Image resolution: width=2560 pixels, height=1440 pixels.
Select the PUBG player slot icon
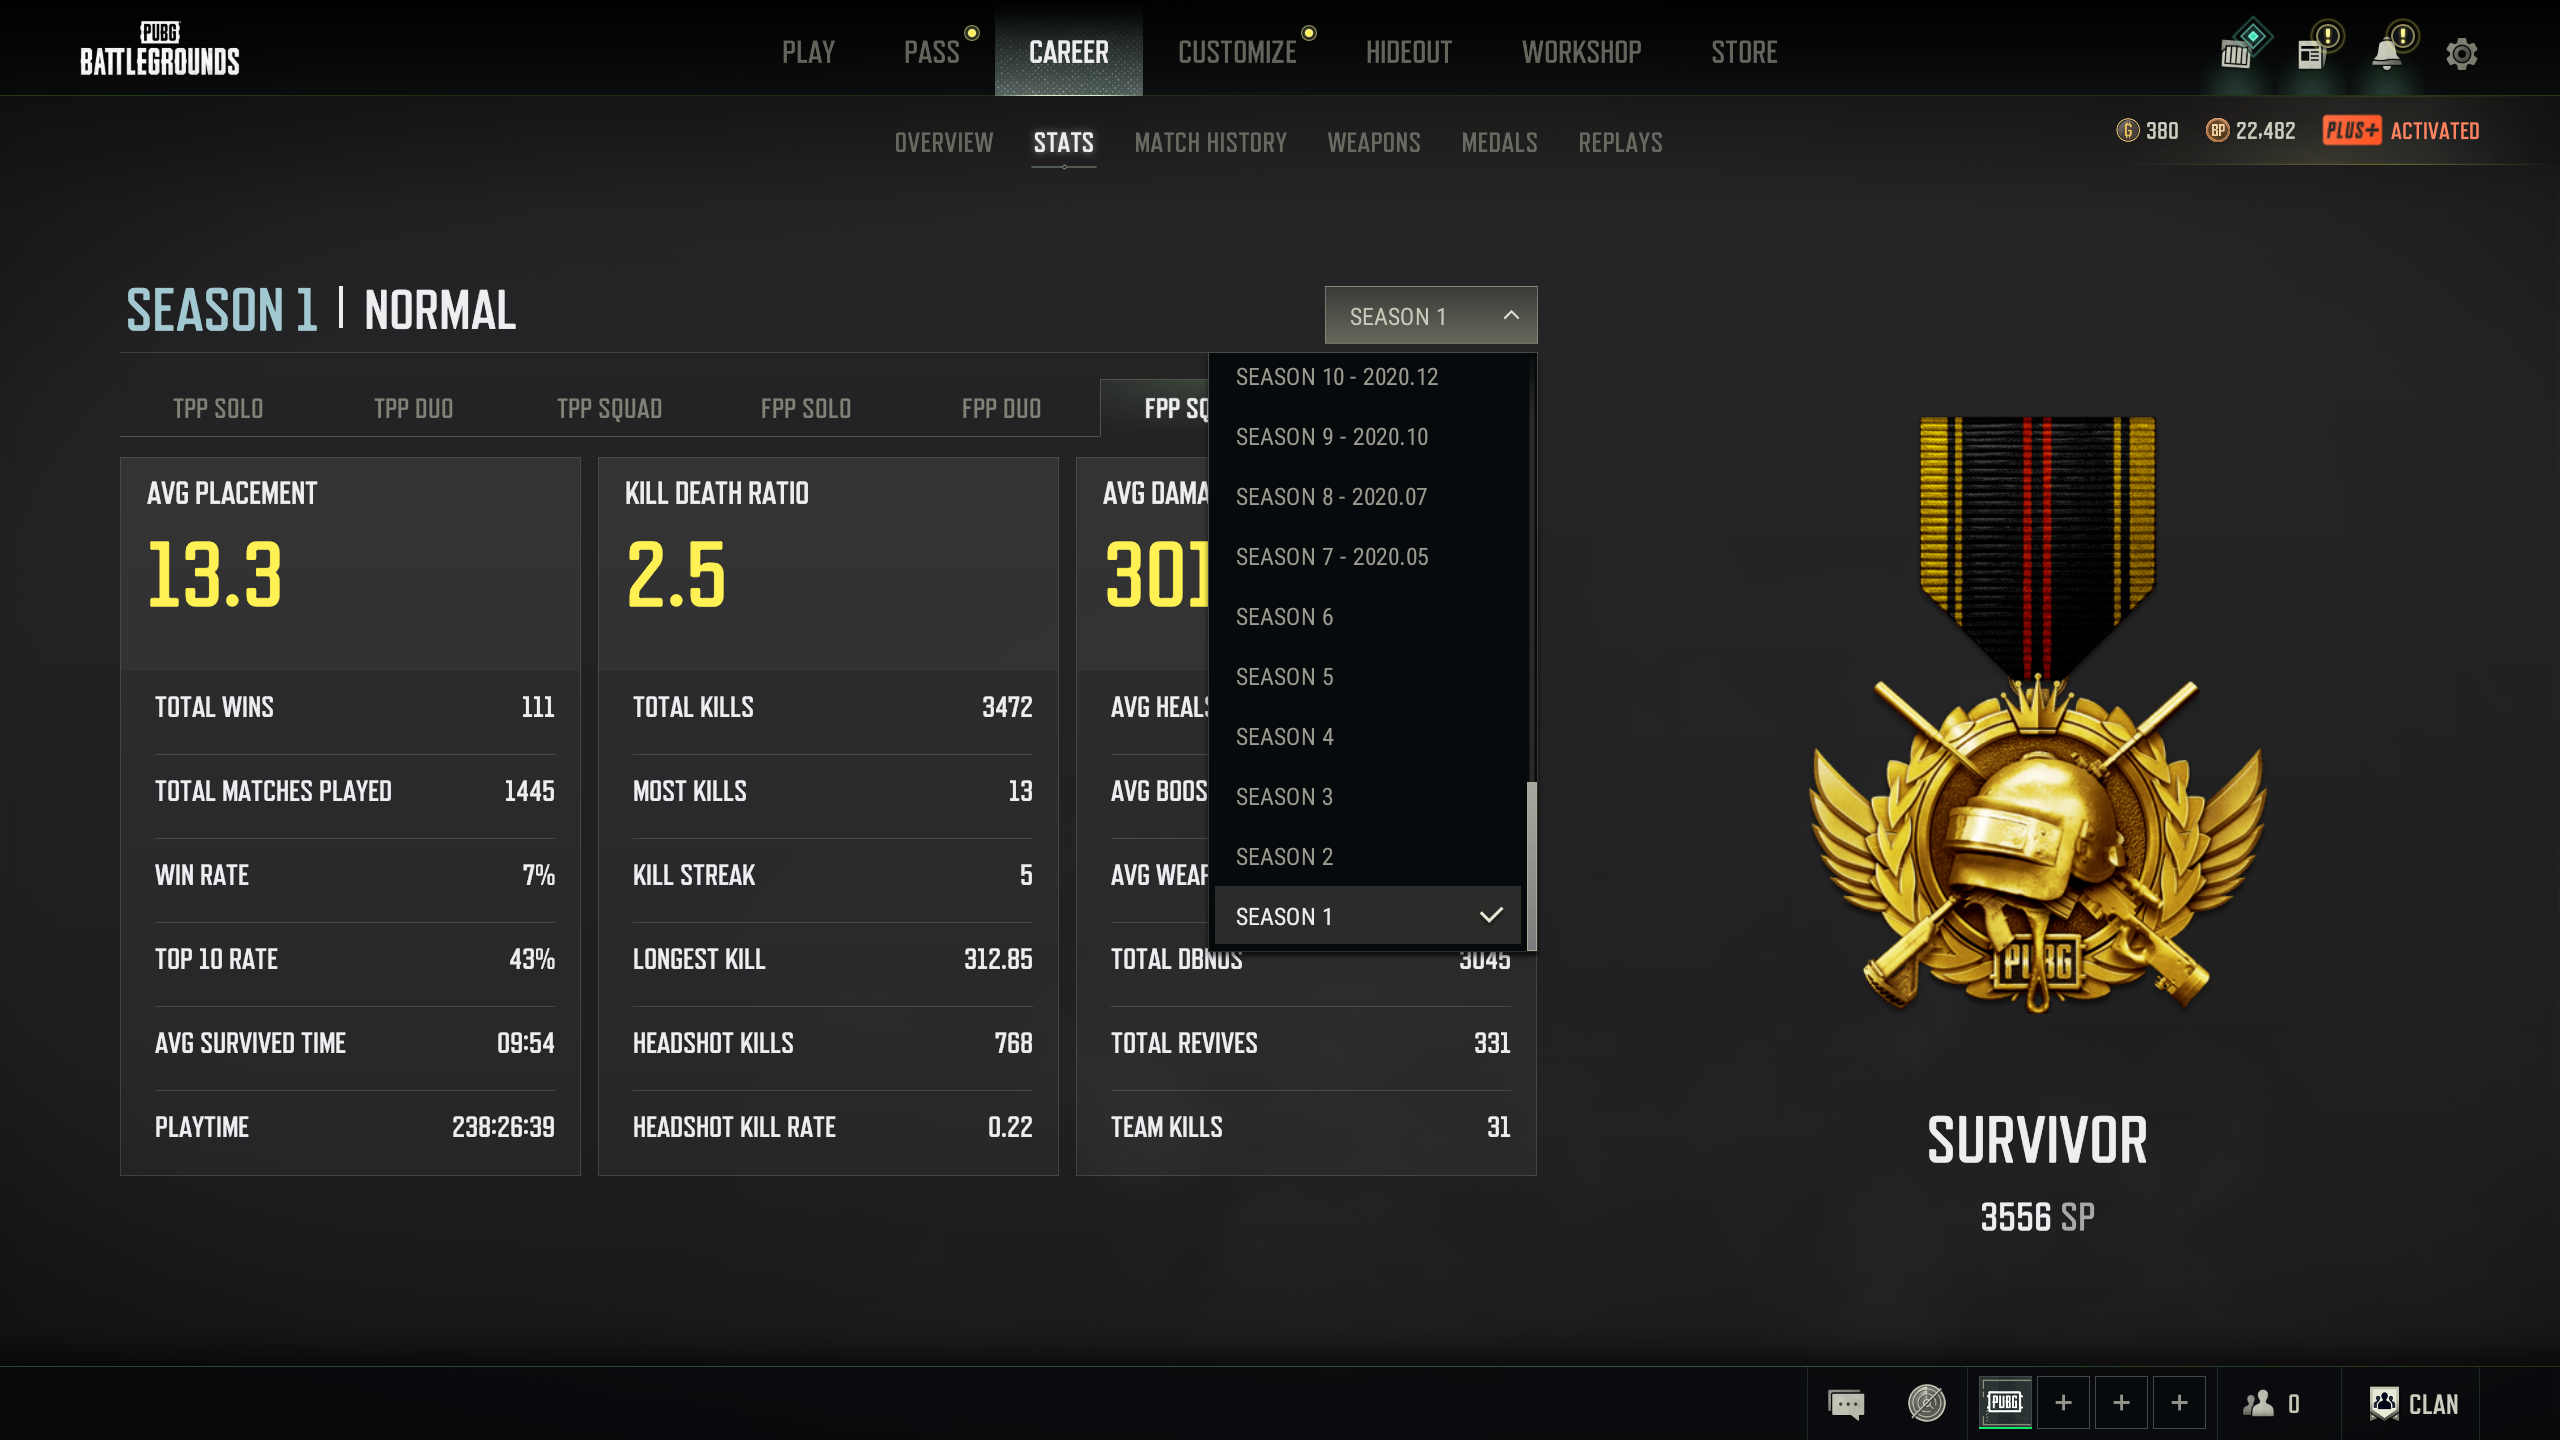[x=2005, y=1402]
